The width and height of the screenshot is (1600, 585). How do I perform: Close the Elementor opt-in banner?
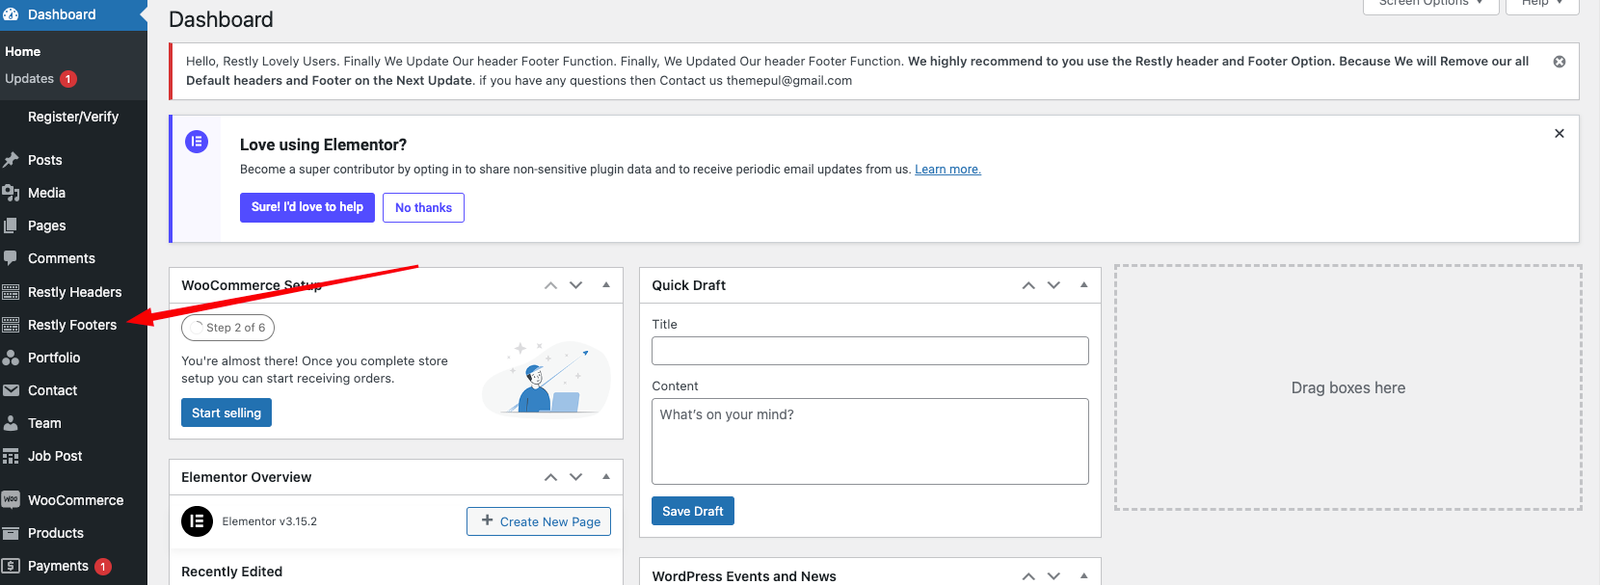click(1559, 133)
